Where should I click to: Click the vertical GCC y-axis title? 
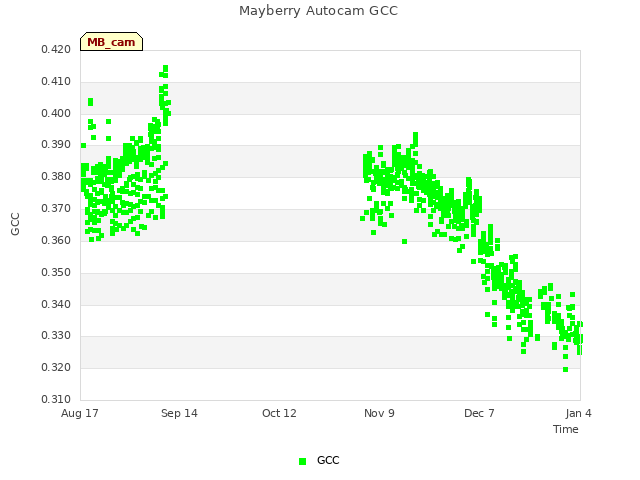tap(15, 224)
